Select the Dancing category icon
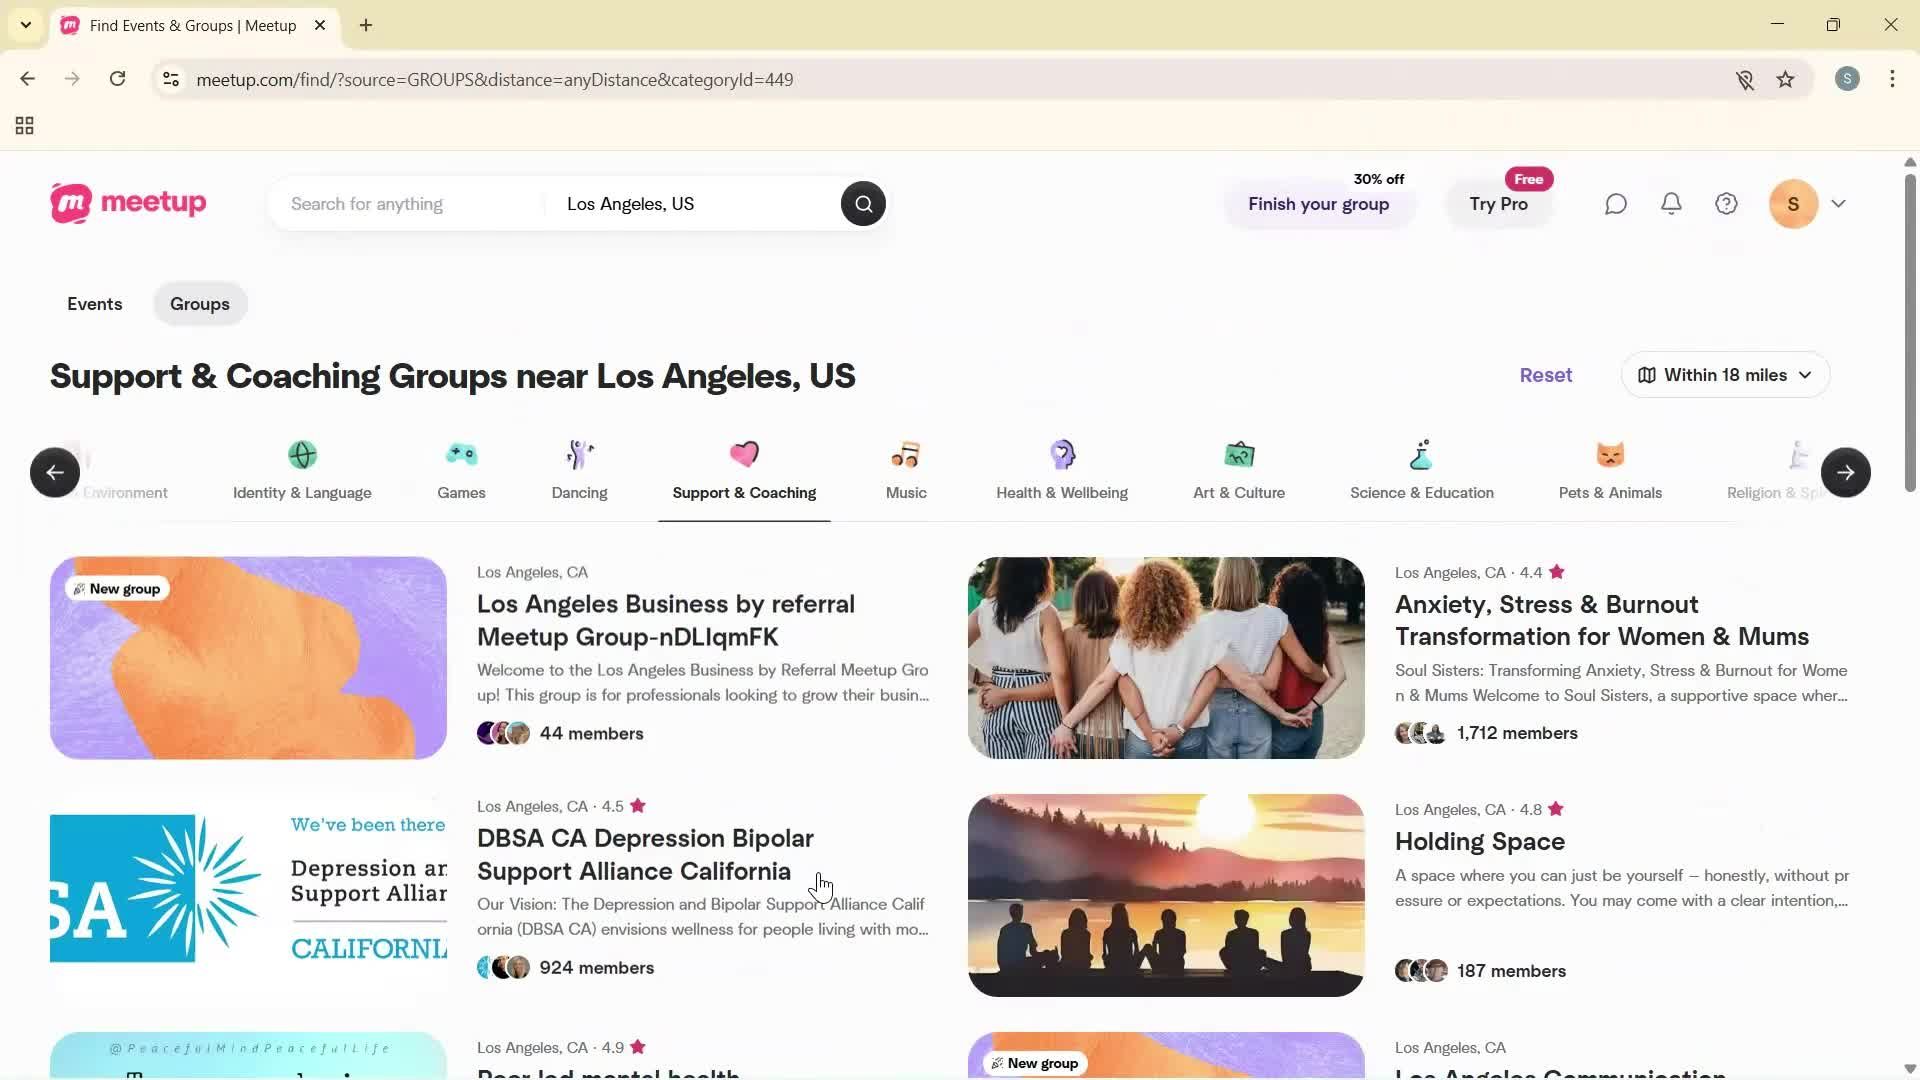 pos(579,455)
